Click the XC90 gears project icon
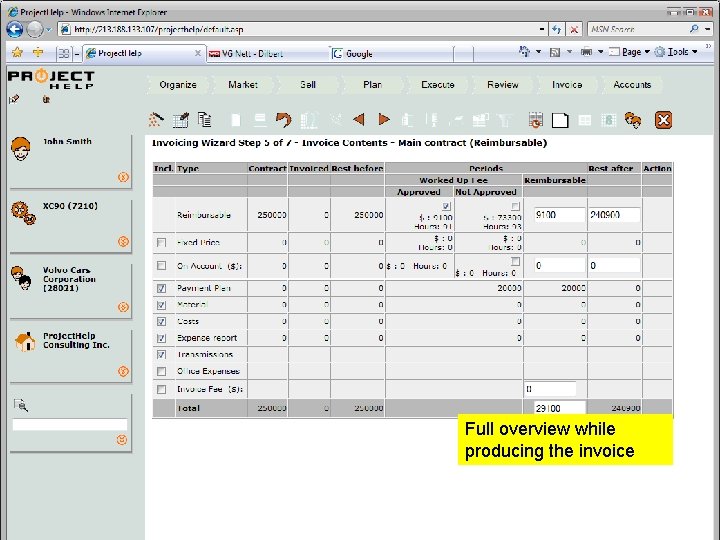Viewport: 720px width, 540px height. tap(23, 213)
